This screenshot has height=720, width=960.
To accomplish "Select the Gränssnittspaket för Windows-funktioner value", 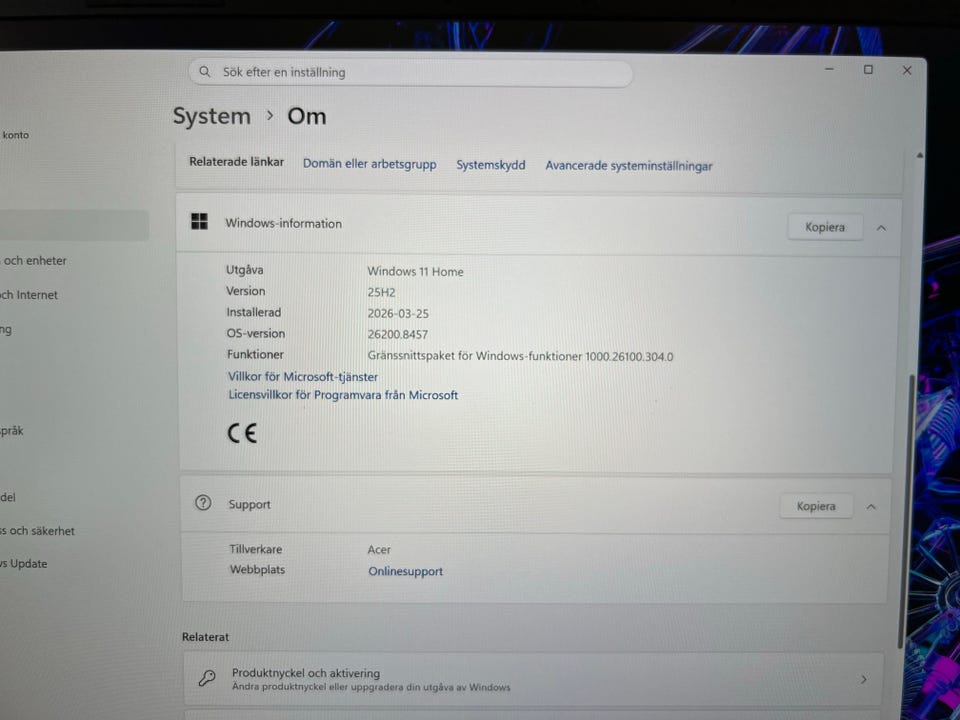I will [x=520, y=356].
